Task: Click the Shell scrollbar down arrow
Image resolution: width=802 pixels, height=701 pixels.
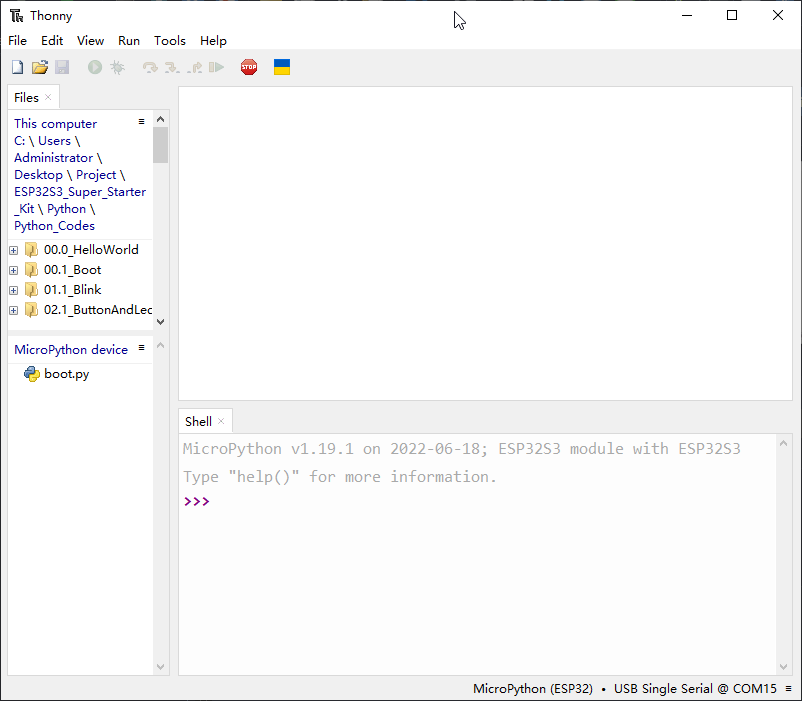Action: [x=784, y=666]
